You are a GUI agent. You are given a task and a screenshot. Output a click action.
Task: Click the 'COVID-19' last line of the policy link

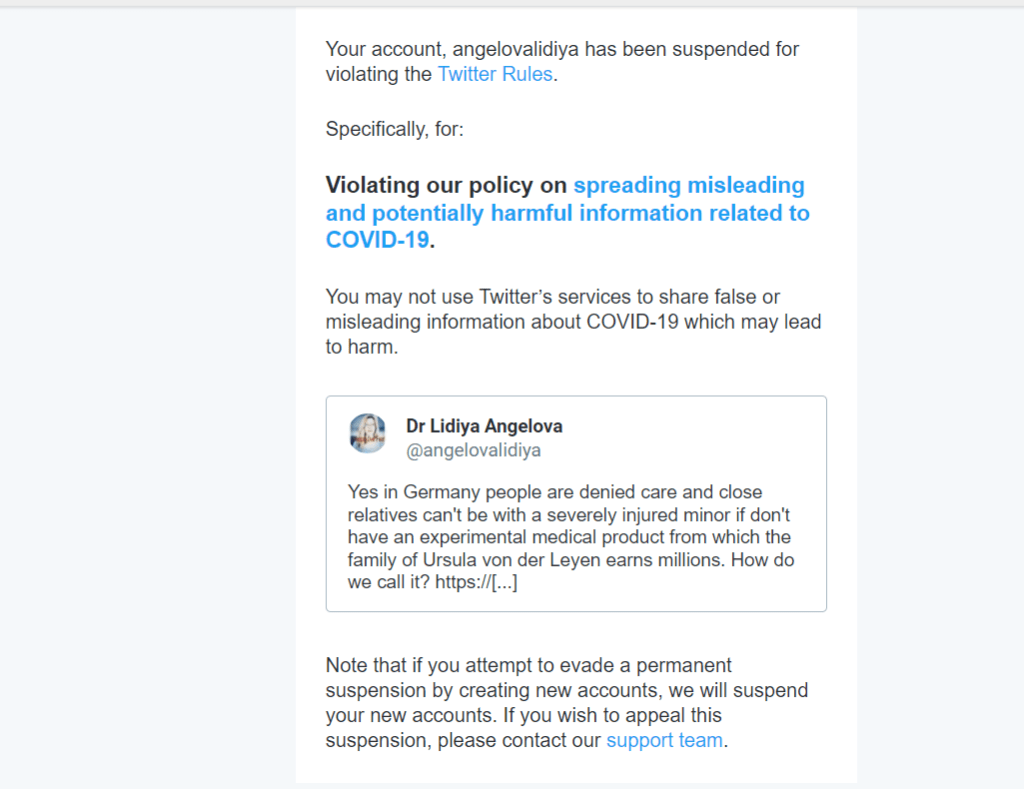click(x=377, y=241)
